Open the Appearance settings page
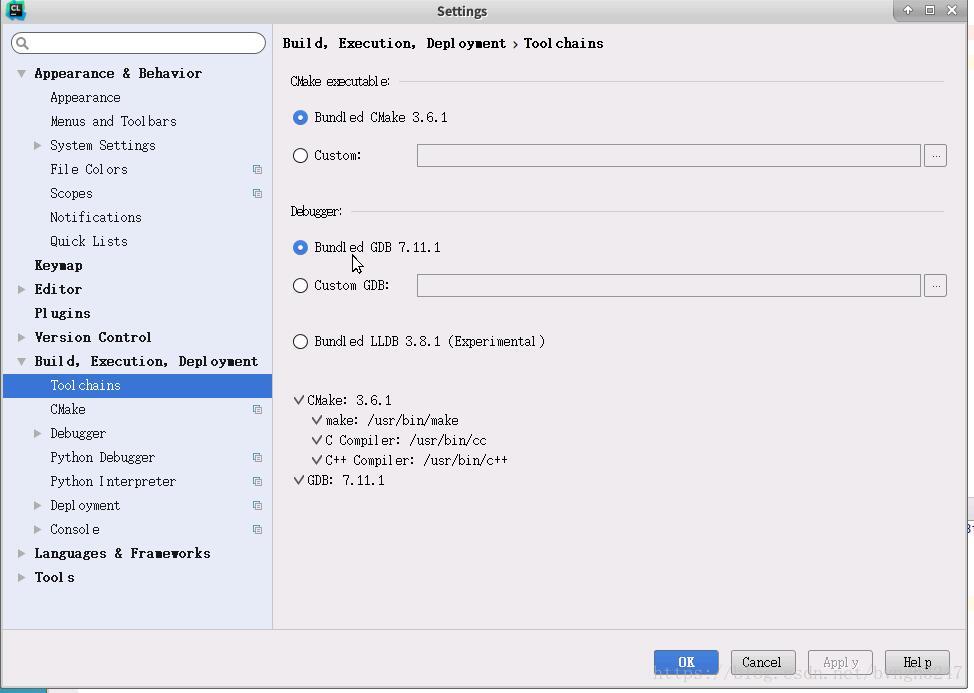This screenshot has width=974, height=693. click(85, 97)
